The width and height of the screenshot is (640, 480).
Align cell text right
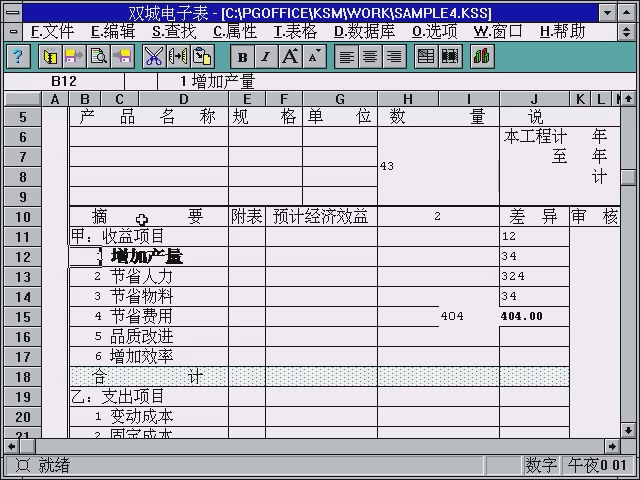coord(394,56)
